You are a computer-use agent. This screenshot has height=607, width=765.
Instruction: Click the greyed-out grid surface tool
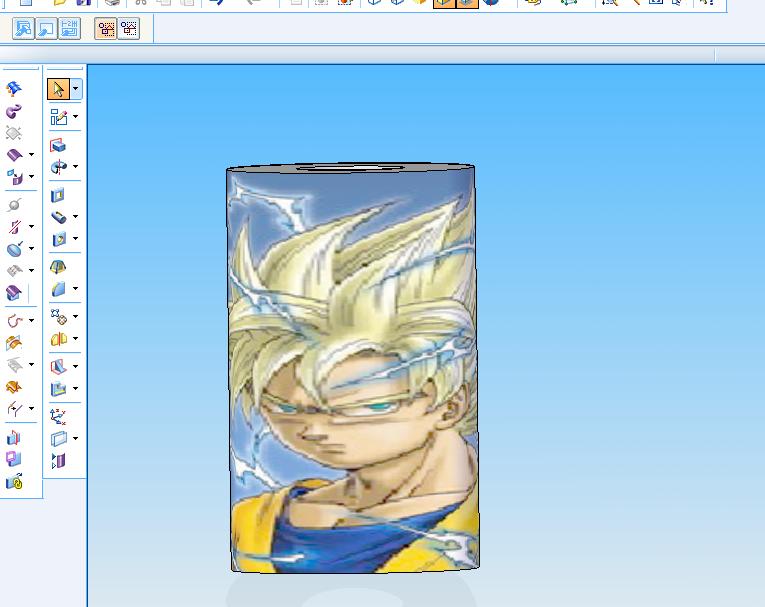[14, 270]
